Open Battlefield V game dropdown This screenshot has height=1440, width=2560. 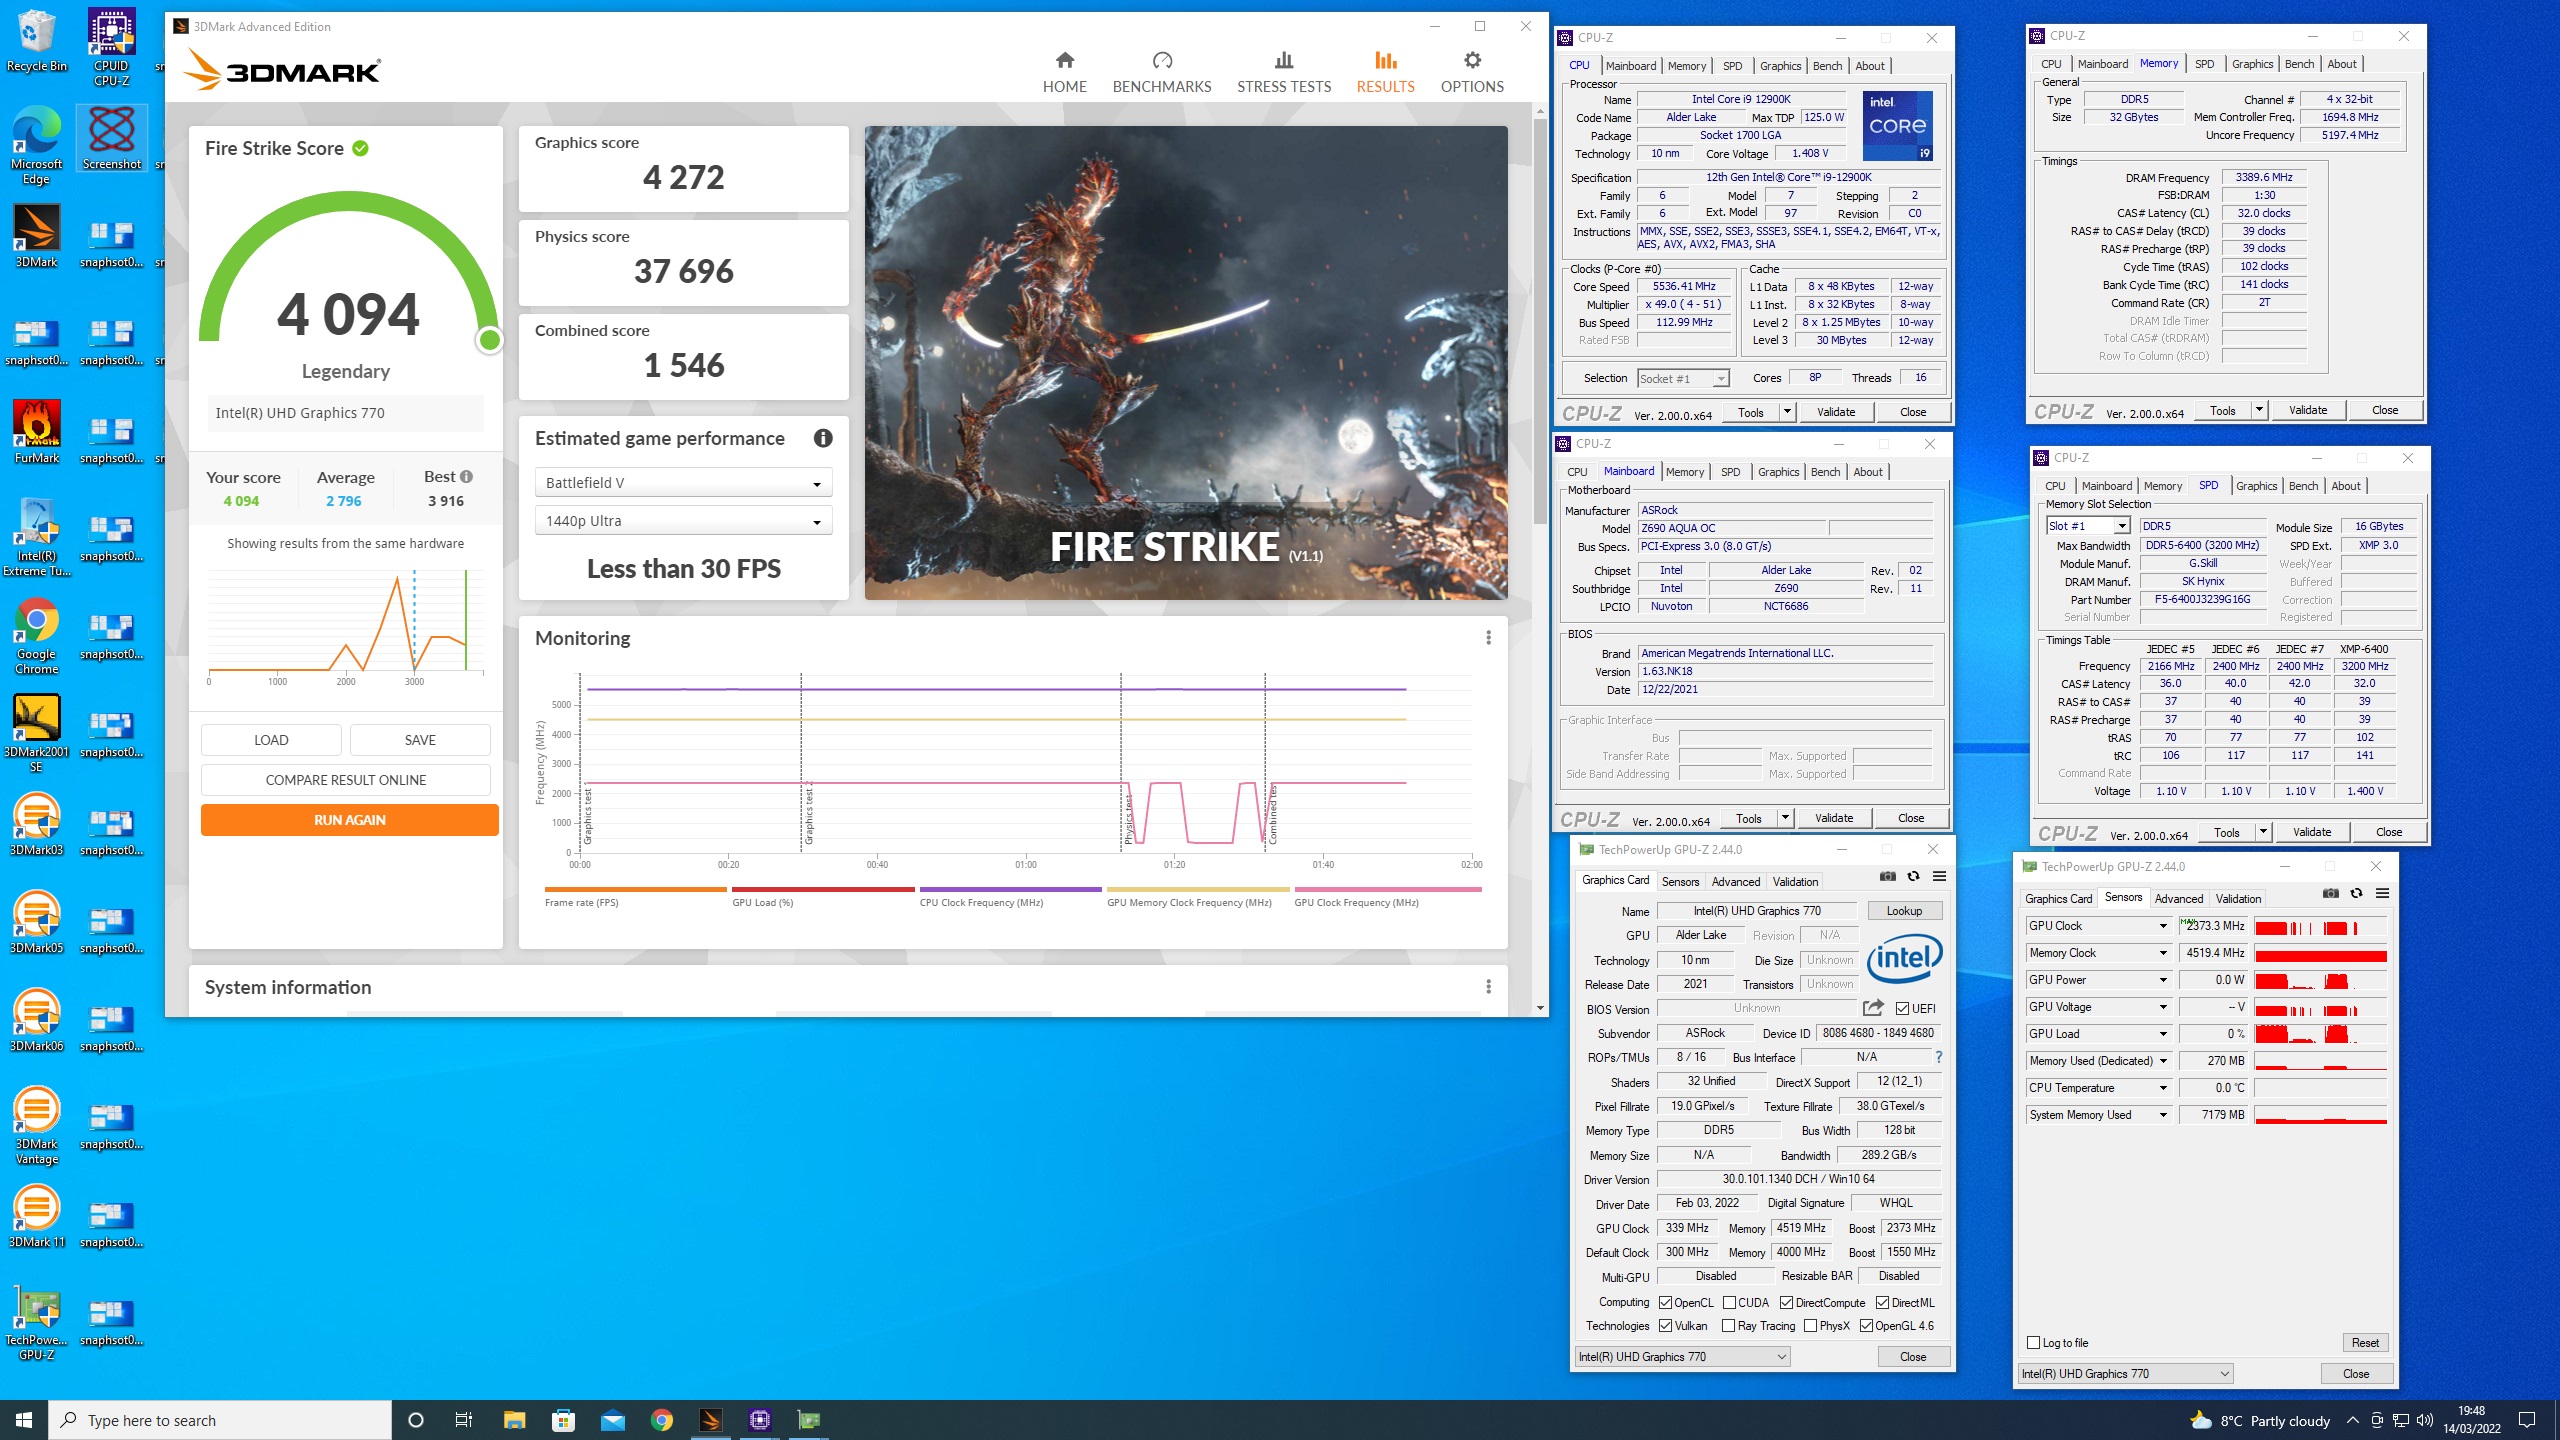683,483
